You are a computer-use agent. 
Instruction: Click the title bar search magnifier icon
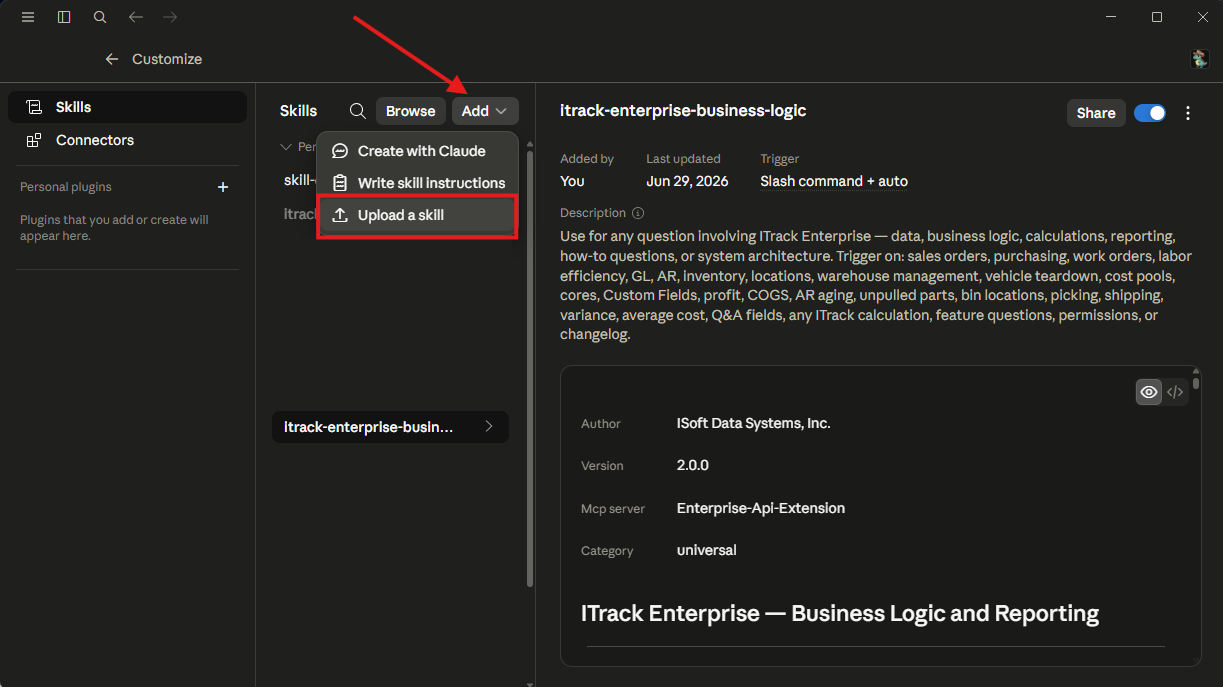coord(100,17)
